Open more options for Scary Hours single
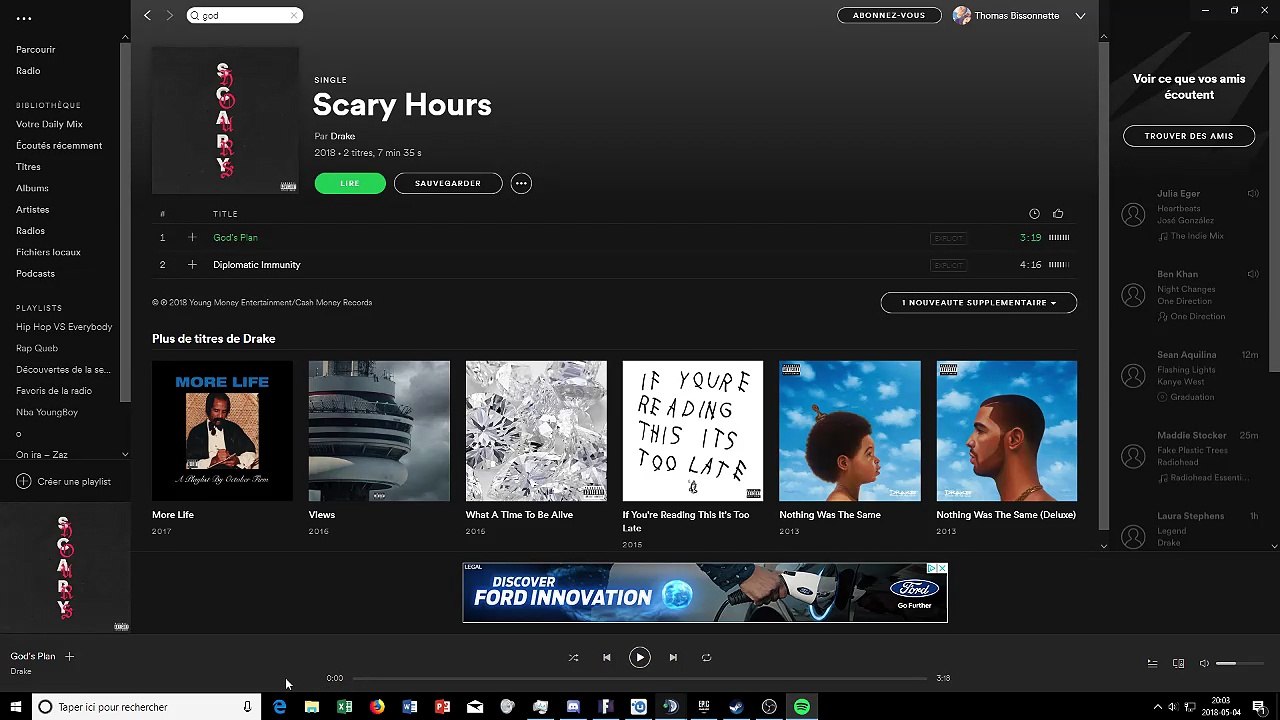This screenshot has width=1280, height=720. 521,183
